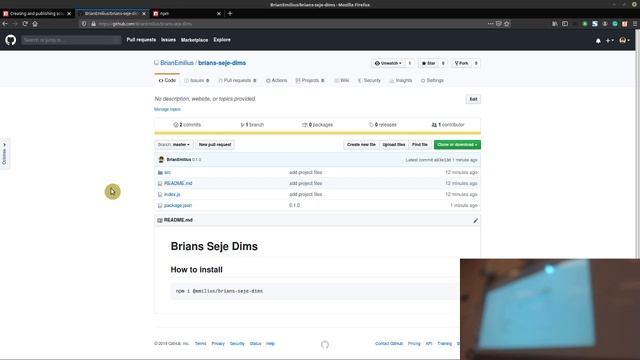
Task: Edit README with the pencil icon
Action: click(475, 220)
